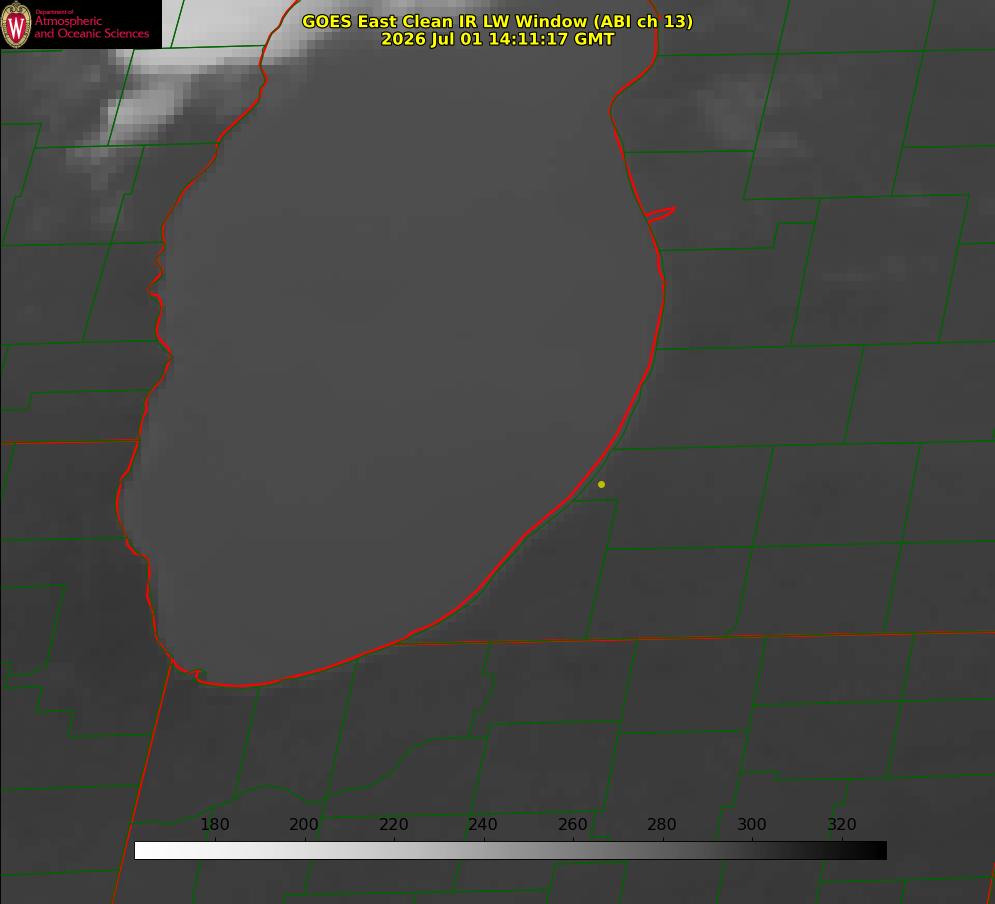Click the 200 colorbar label
This screenshot has width=995, height=904.
coord(303,824)
